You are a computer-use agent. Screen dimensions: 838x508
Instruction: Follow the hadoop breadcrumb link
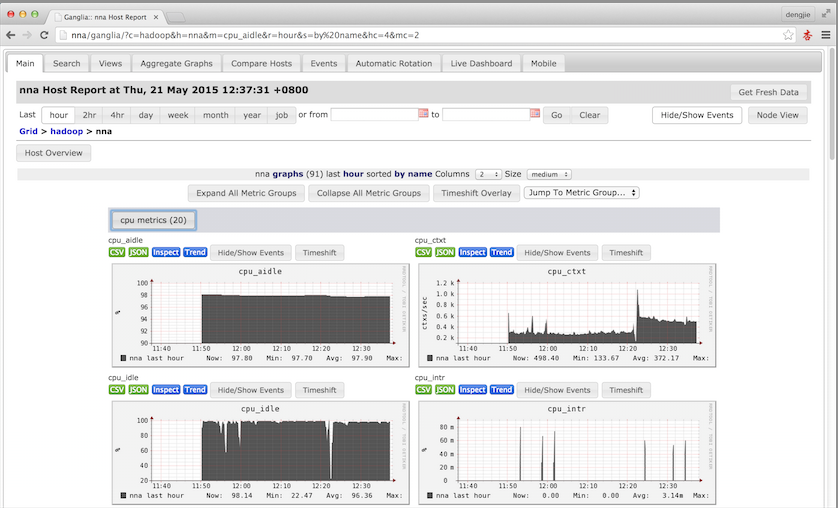tap(66, 131)
